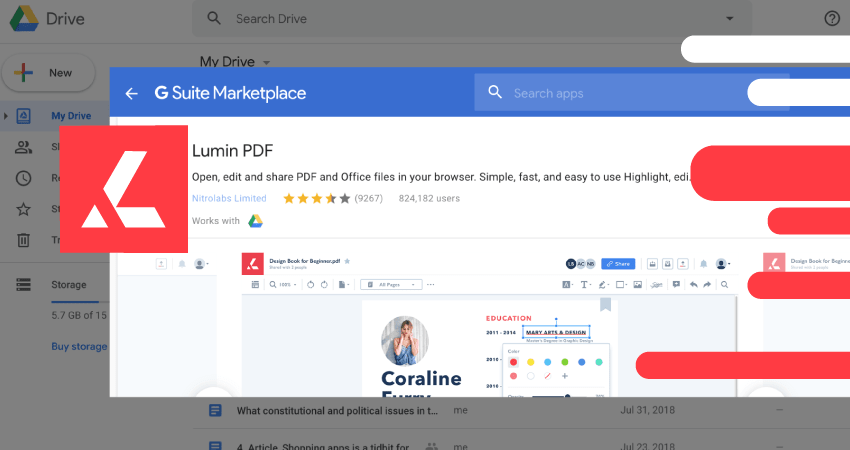Click the Storage icon in sidebar
Screen dimensions: 850x450
[x=24, y=285]
